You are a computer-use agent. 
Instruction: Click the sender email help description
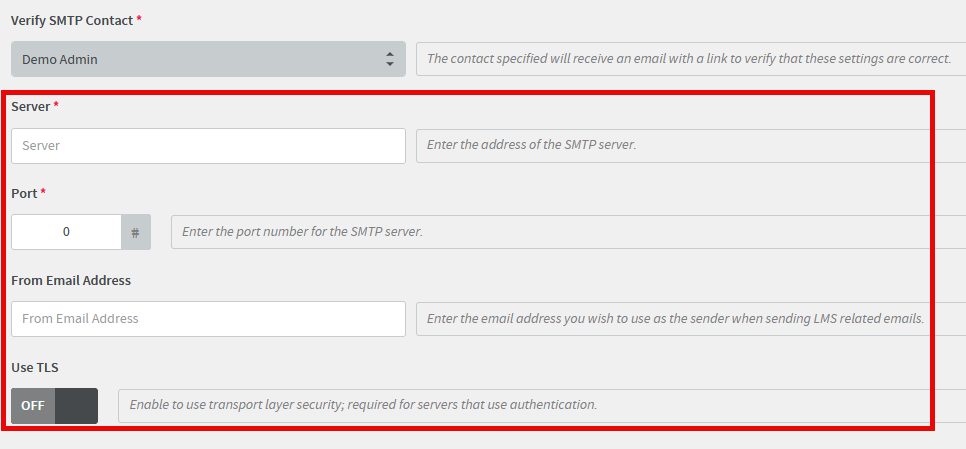[676, 318]
